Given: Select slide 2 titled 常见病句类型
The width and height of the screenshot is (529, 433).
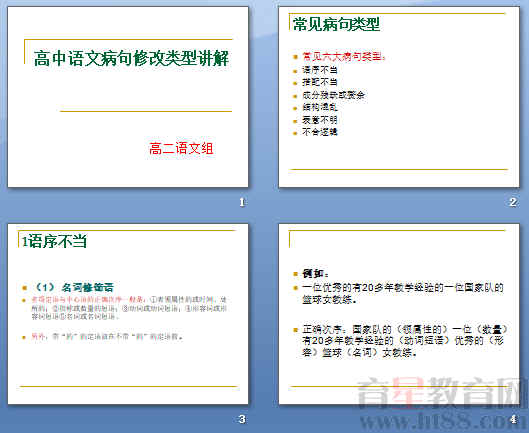Looking at the screenshot, I should (x=399, y=97).
